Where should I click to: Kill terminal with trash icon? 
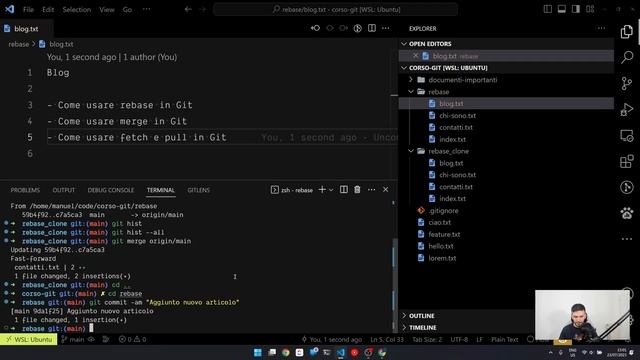[357, 190]
